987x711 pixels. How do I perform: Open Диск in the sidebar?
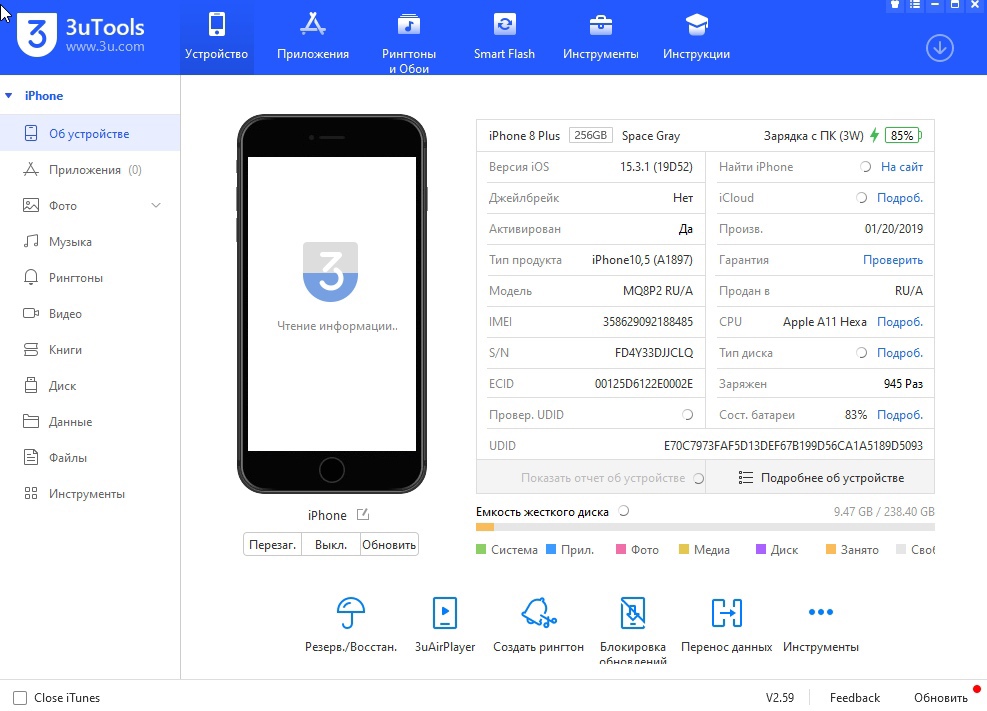(90, 386)
